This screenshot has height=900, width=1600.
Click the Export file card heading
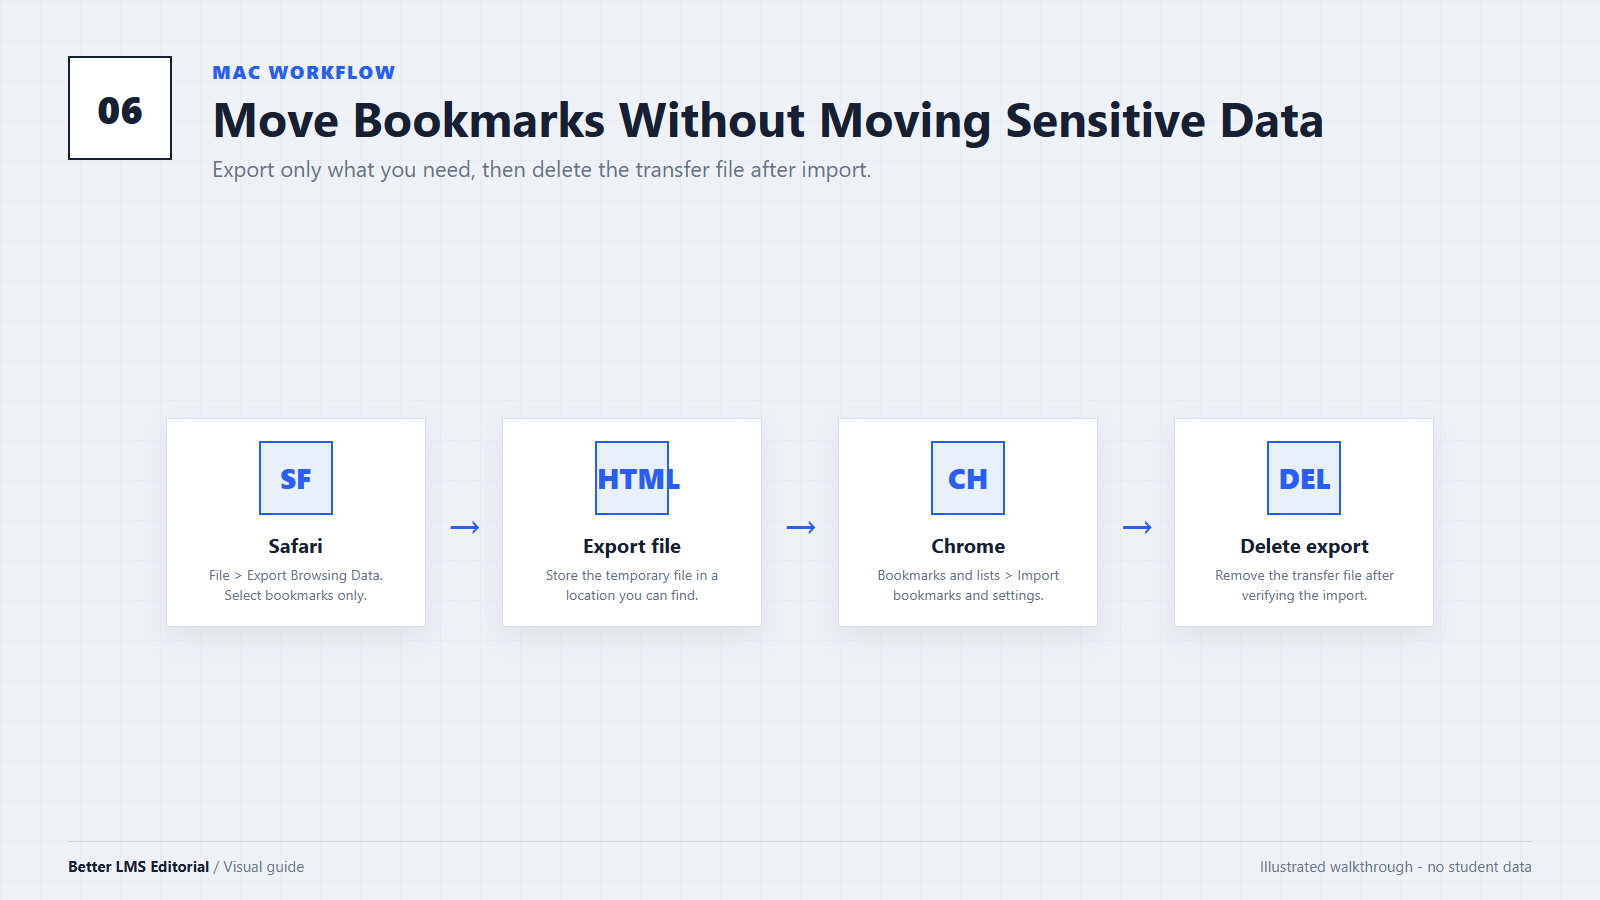coord(632,546)
